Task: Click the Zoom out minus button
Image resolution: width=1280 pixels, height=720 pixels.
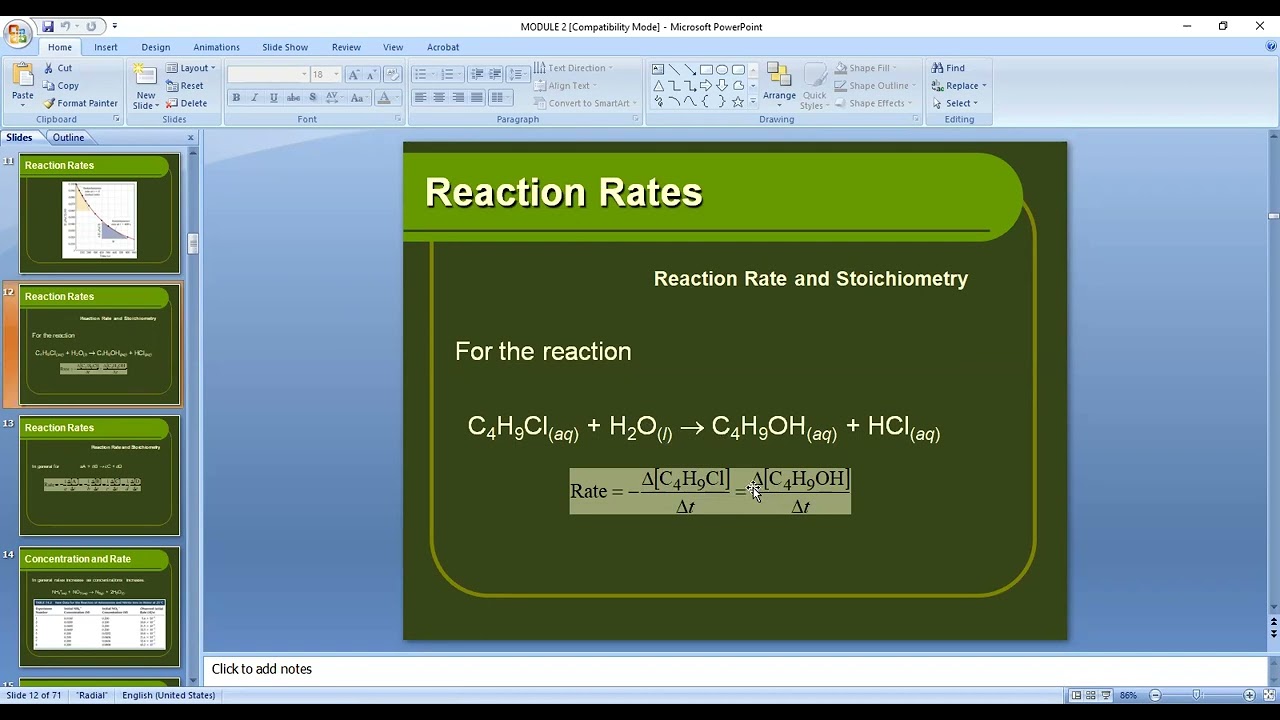Action: point(1155,695)
